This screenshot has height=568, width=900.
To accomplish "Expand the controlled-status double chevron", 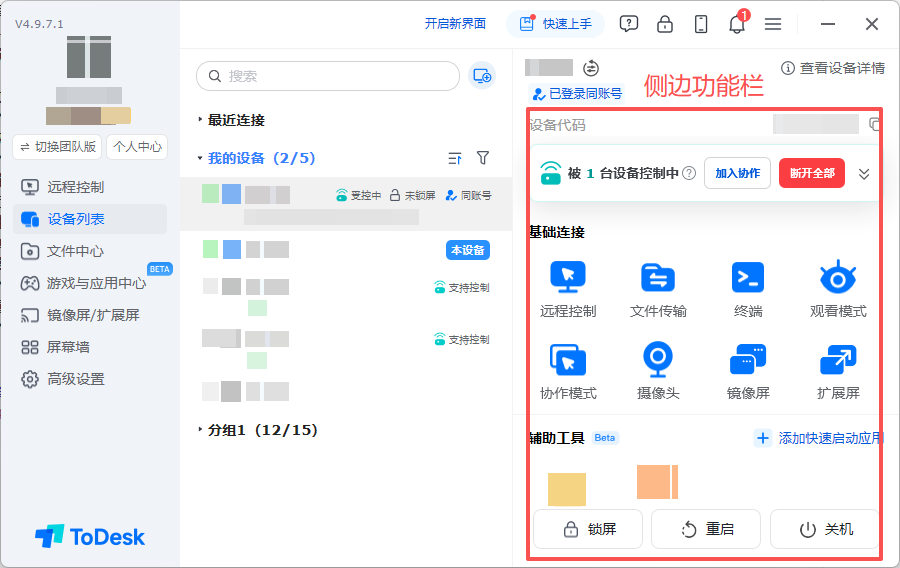I will coord(864,174).
